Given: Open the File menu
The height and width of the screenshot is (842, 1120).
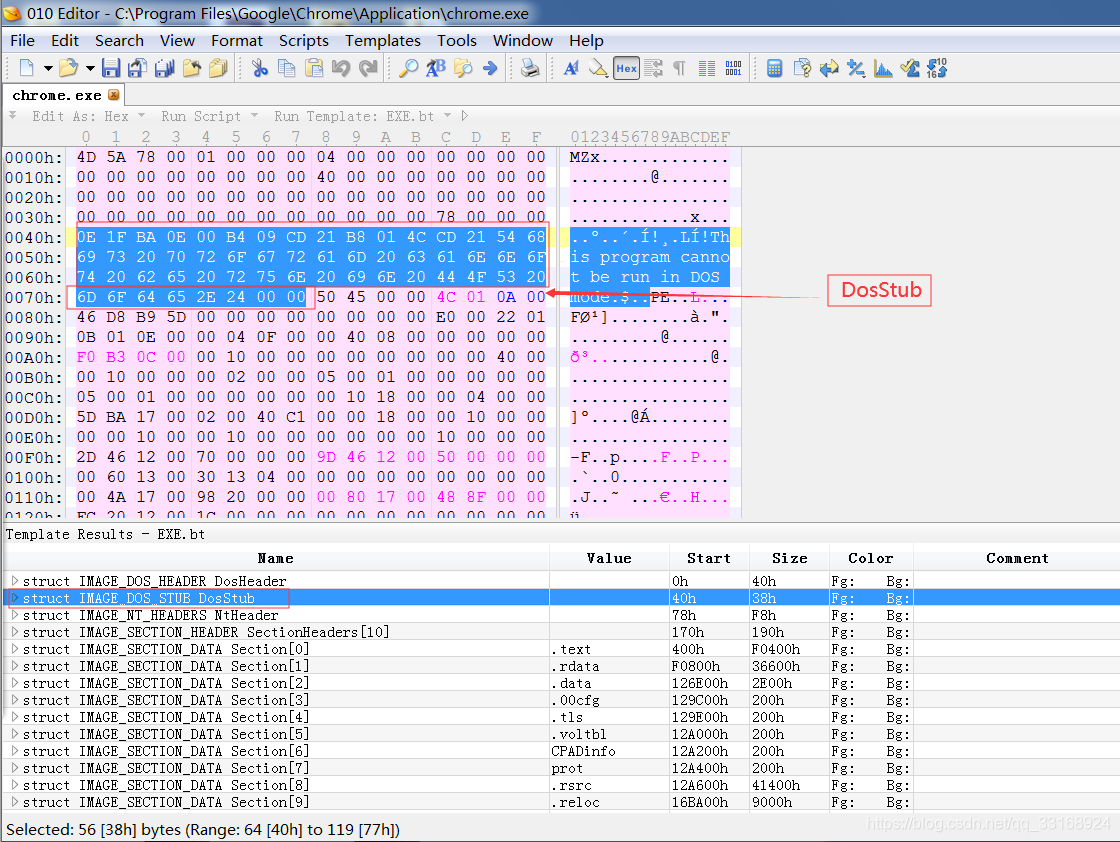Looking at the screenshot, I should 22,41.
